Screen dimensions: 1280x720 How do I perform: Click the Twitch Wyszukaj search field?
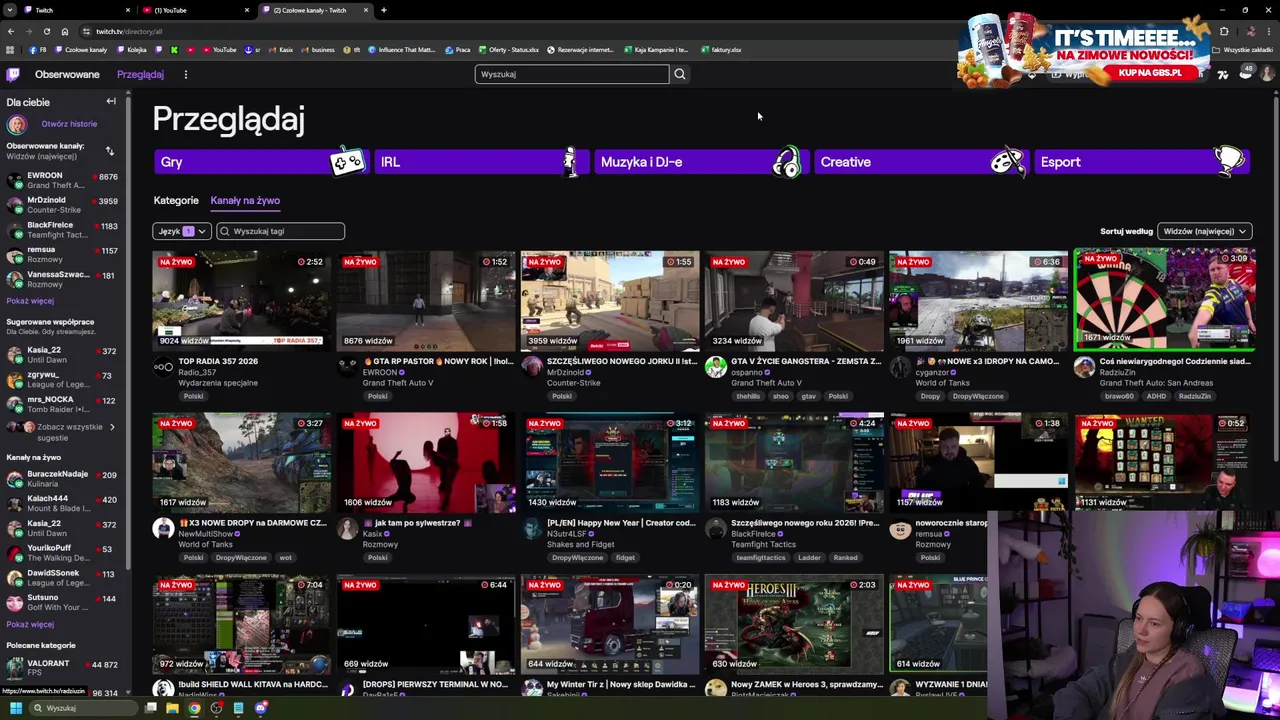[x=572, y=74]
